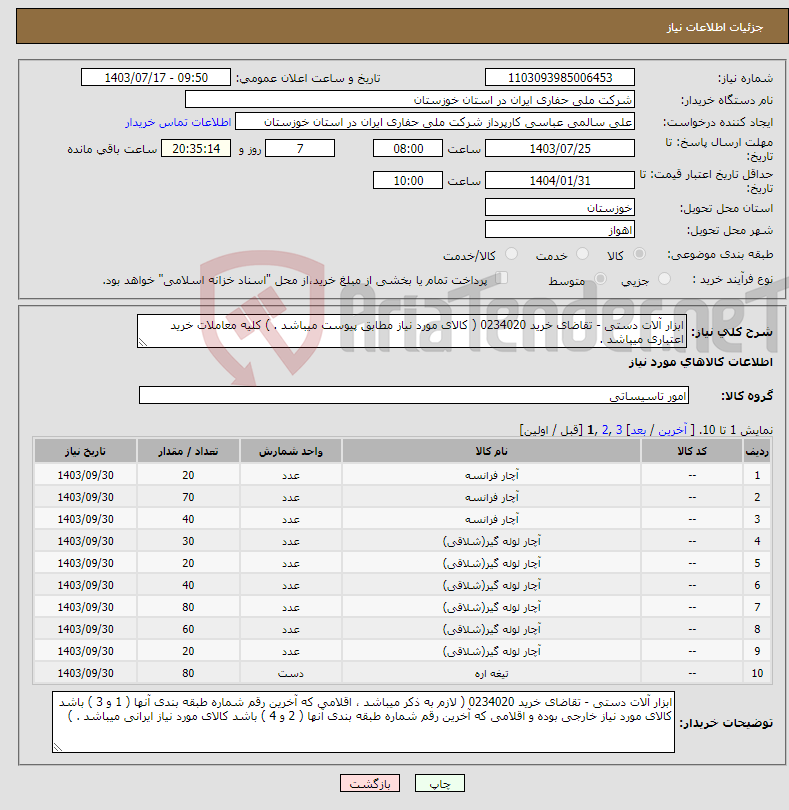
Task: Select the کالا/خدمت radio button
Action: [x=511, y=254]
